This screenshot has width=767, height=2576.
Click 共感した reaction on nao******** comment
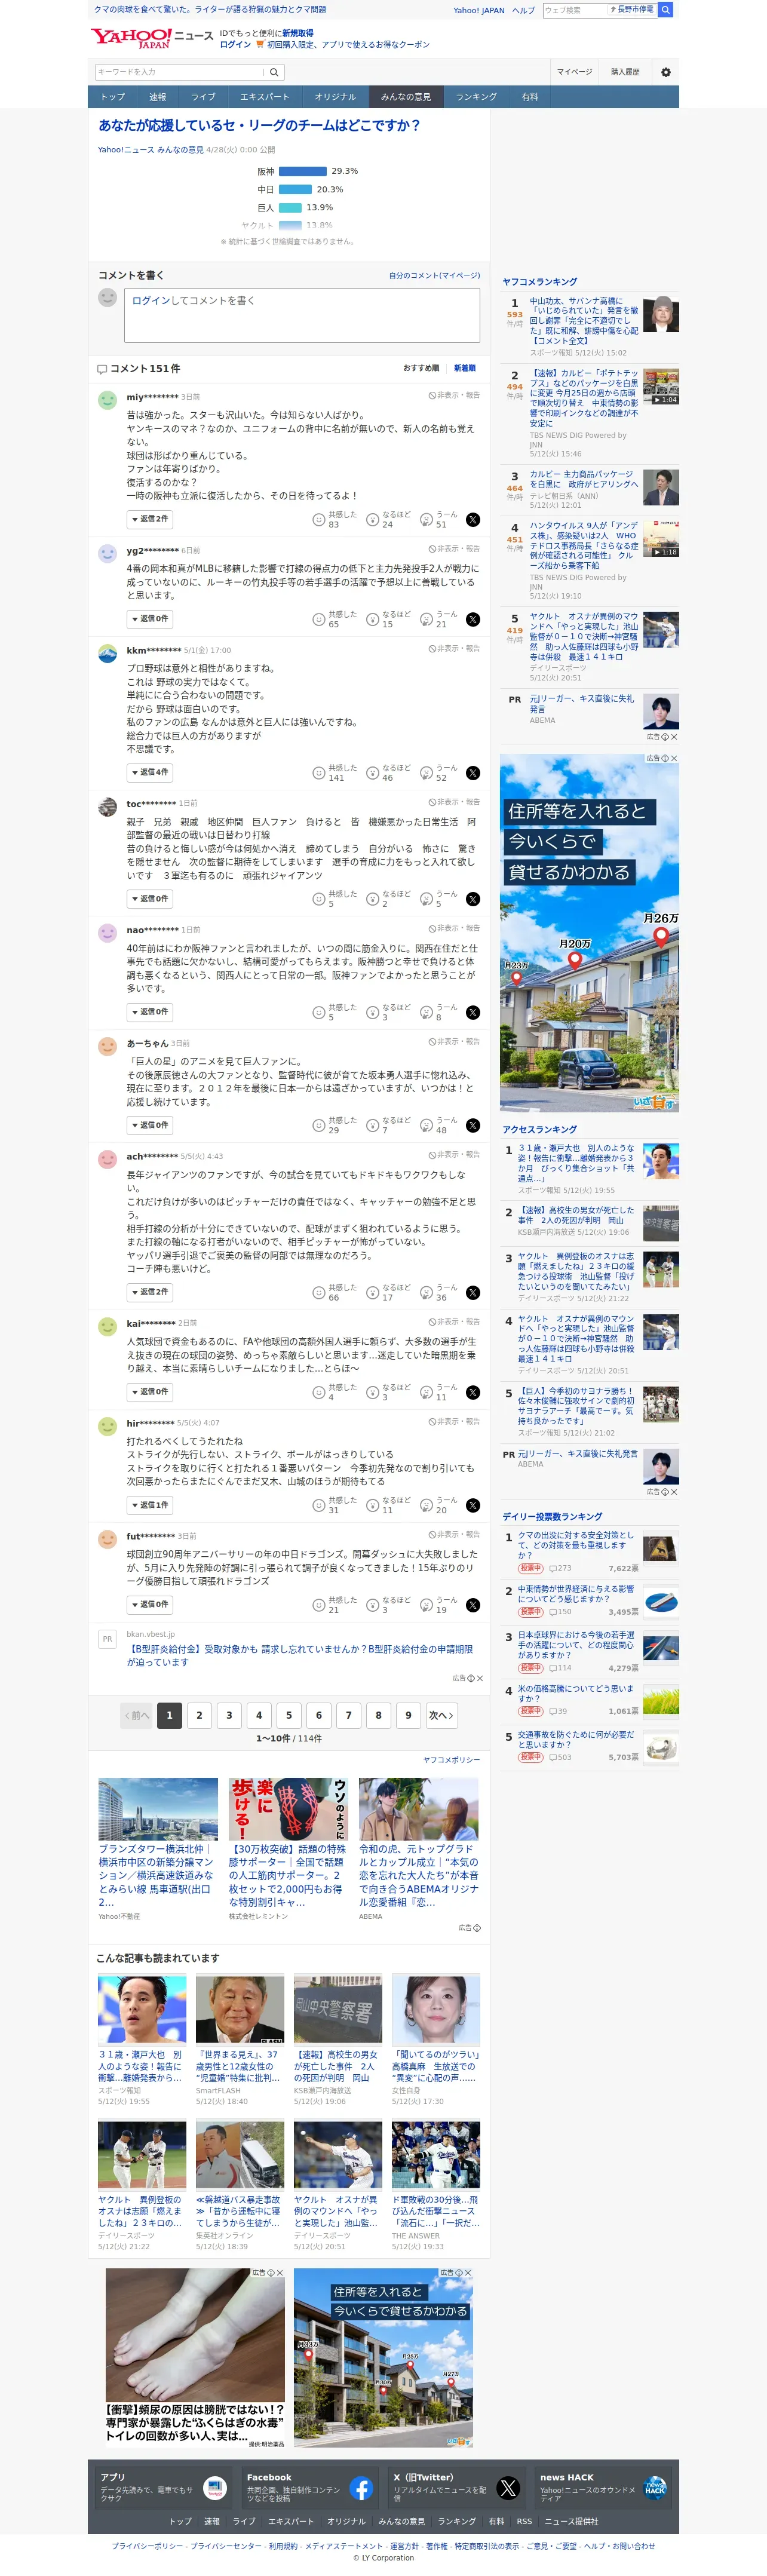[334, 1012]
